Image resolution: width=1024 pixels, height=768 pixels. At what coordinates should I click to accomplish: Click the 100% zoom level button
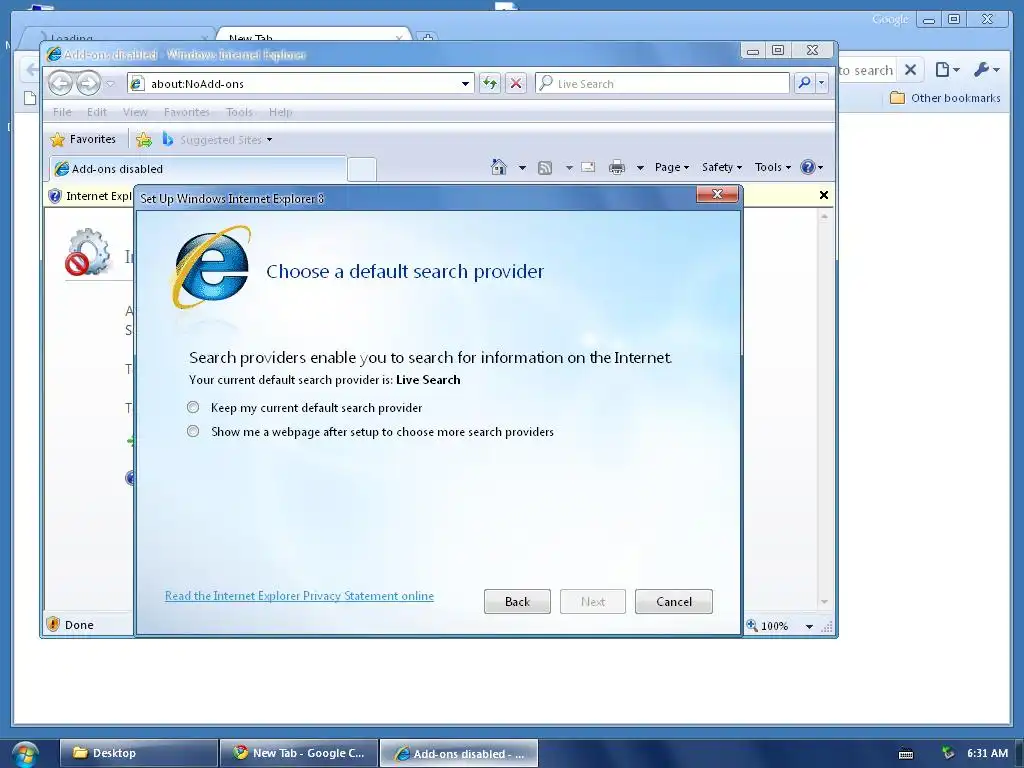pyautogui.click(x=768, y=626)
